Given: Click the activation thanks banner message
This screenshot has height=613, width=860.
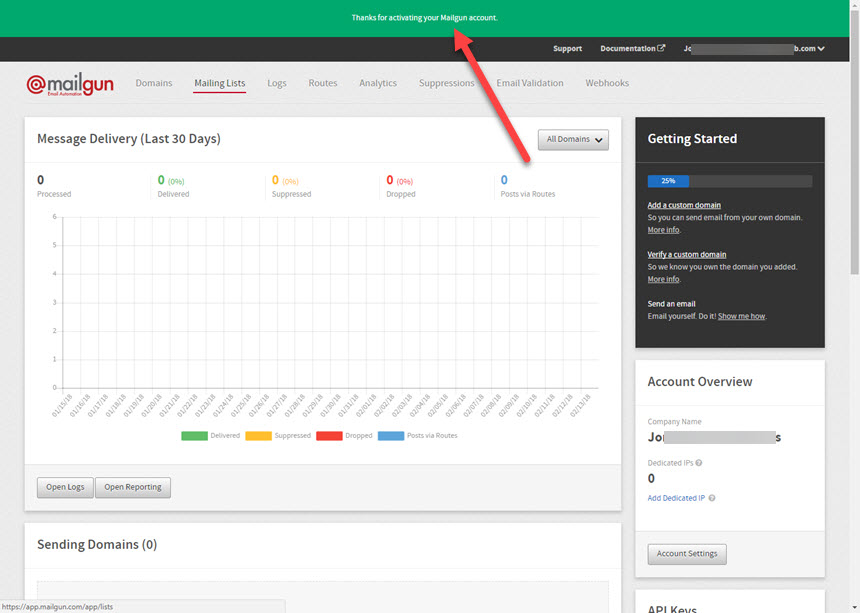Looking at the screenshot, I should coord(425,18).
